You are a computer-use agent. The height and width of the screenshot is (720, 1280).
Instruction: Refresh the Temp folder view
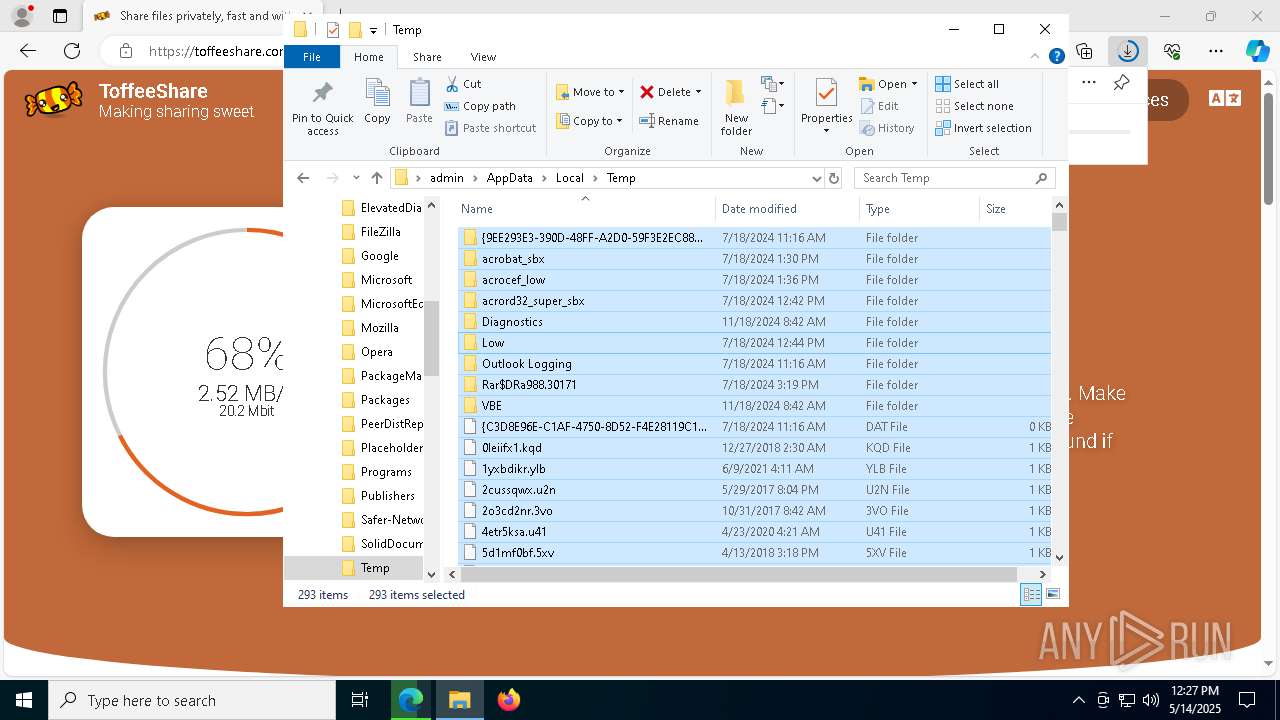tap(834, 178)
